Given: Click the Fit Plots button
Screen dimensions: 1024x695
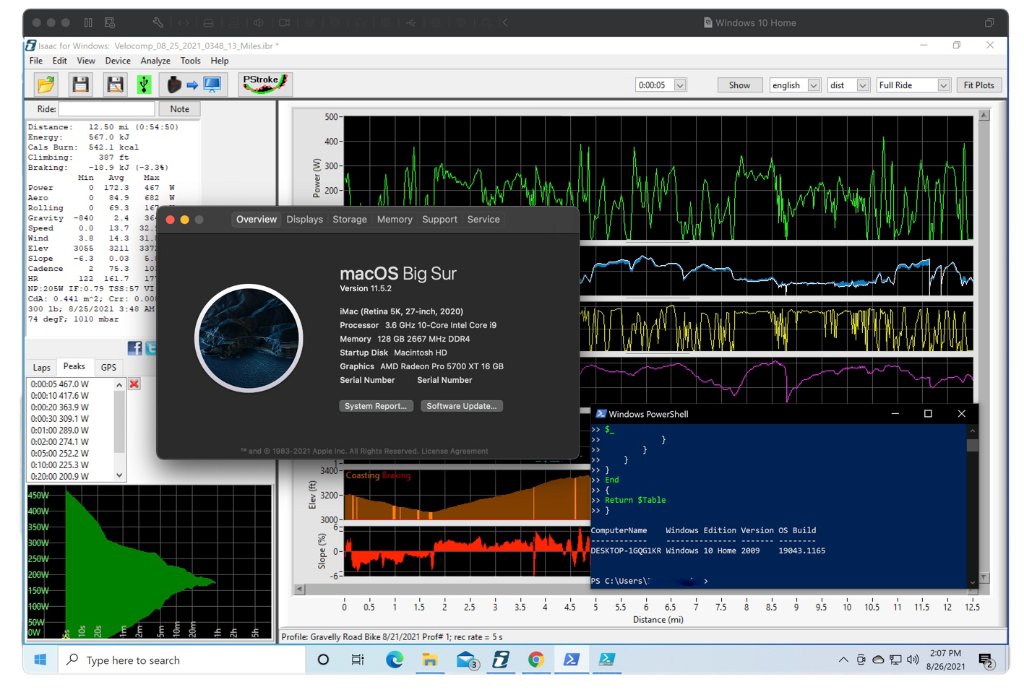Looking at the screenshot, I should 978,85.
